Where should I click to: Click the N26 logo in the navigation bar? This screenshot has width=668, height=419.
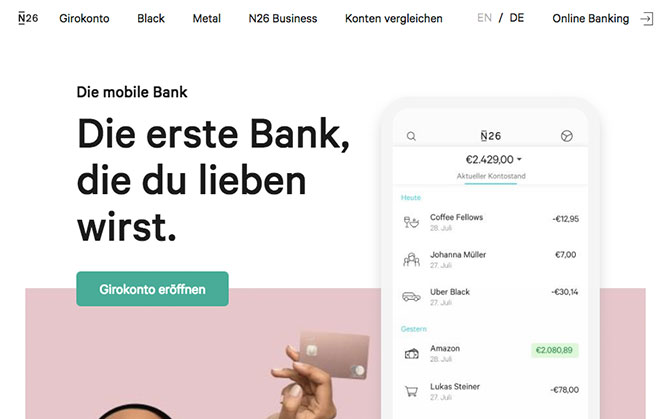pyautogui.click(x=28, y=18)
